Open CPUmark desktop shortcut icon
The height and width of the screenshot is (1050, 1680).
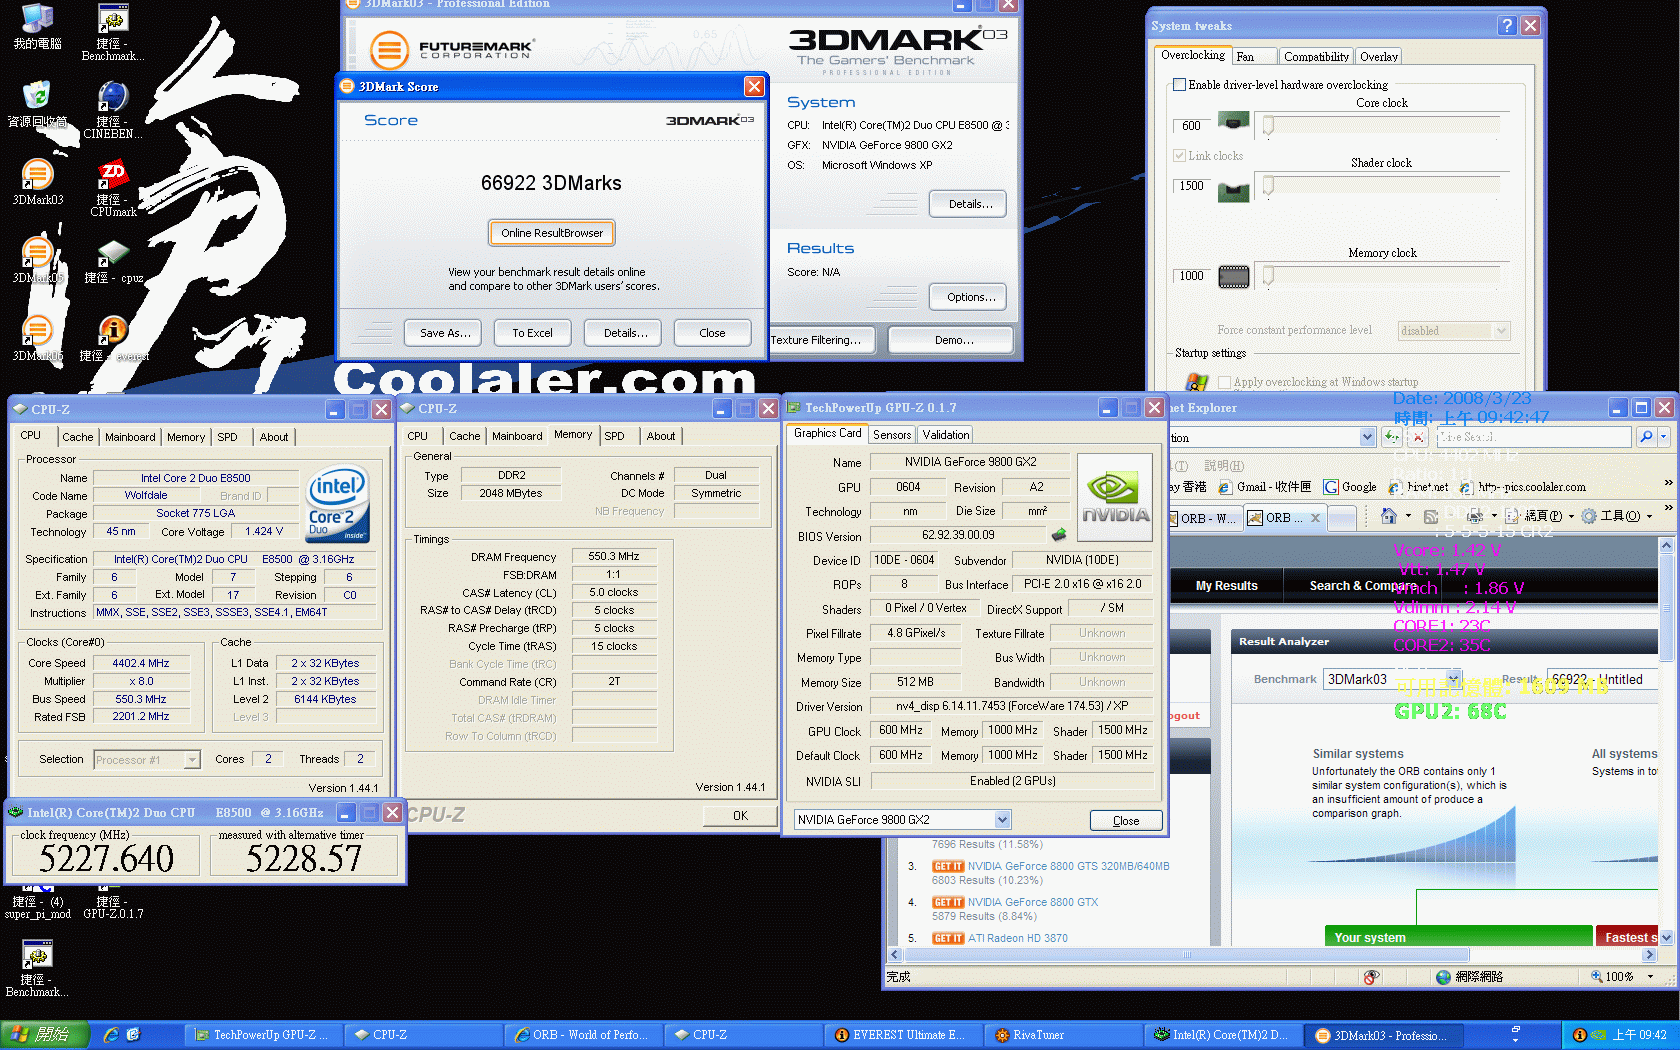click(x=112, y=176)
